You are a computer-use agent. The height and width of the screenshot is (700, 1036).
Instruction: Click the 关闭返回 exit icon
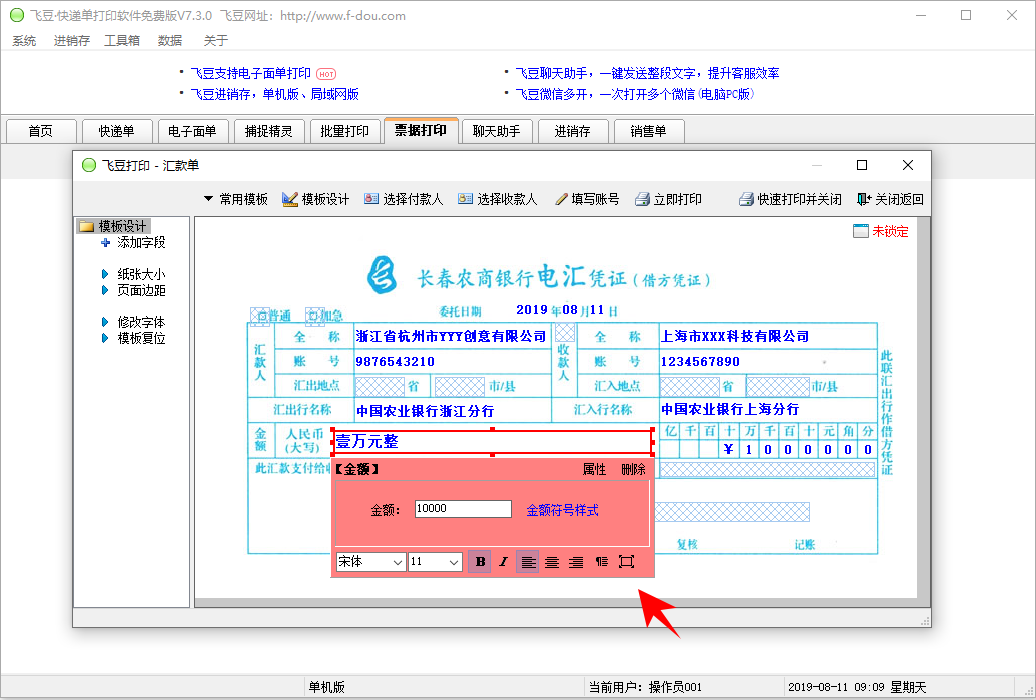pyautogui.click(x=864, y=199)
